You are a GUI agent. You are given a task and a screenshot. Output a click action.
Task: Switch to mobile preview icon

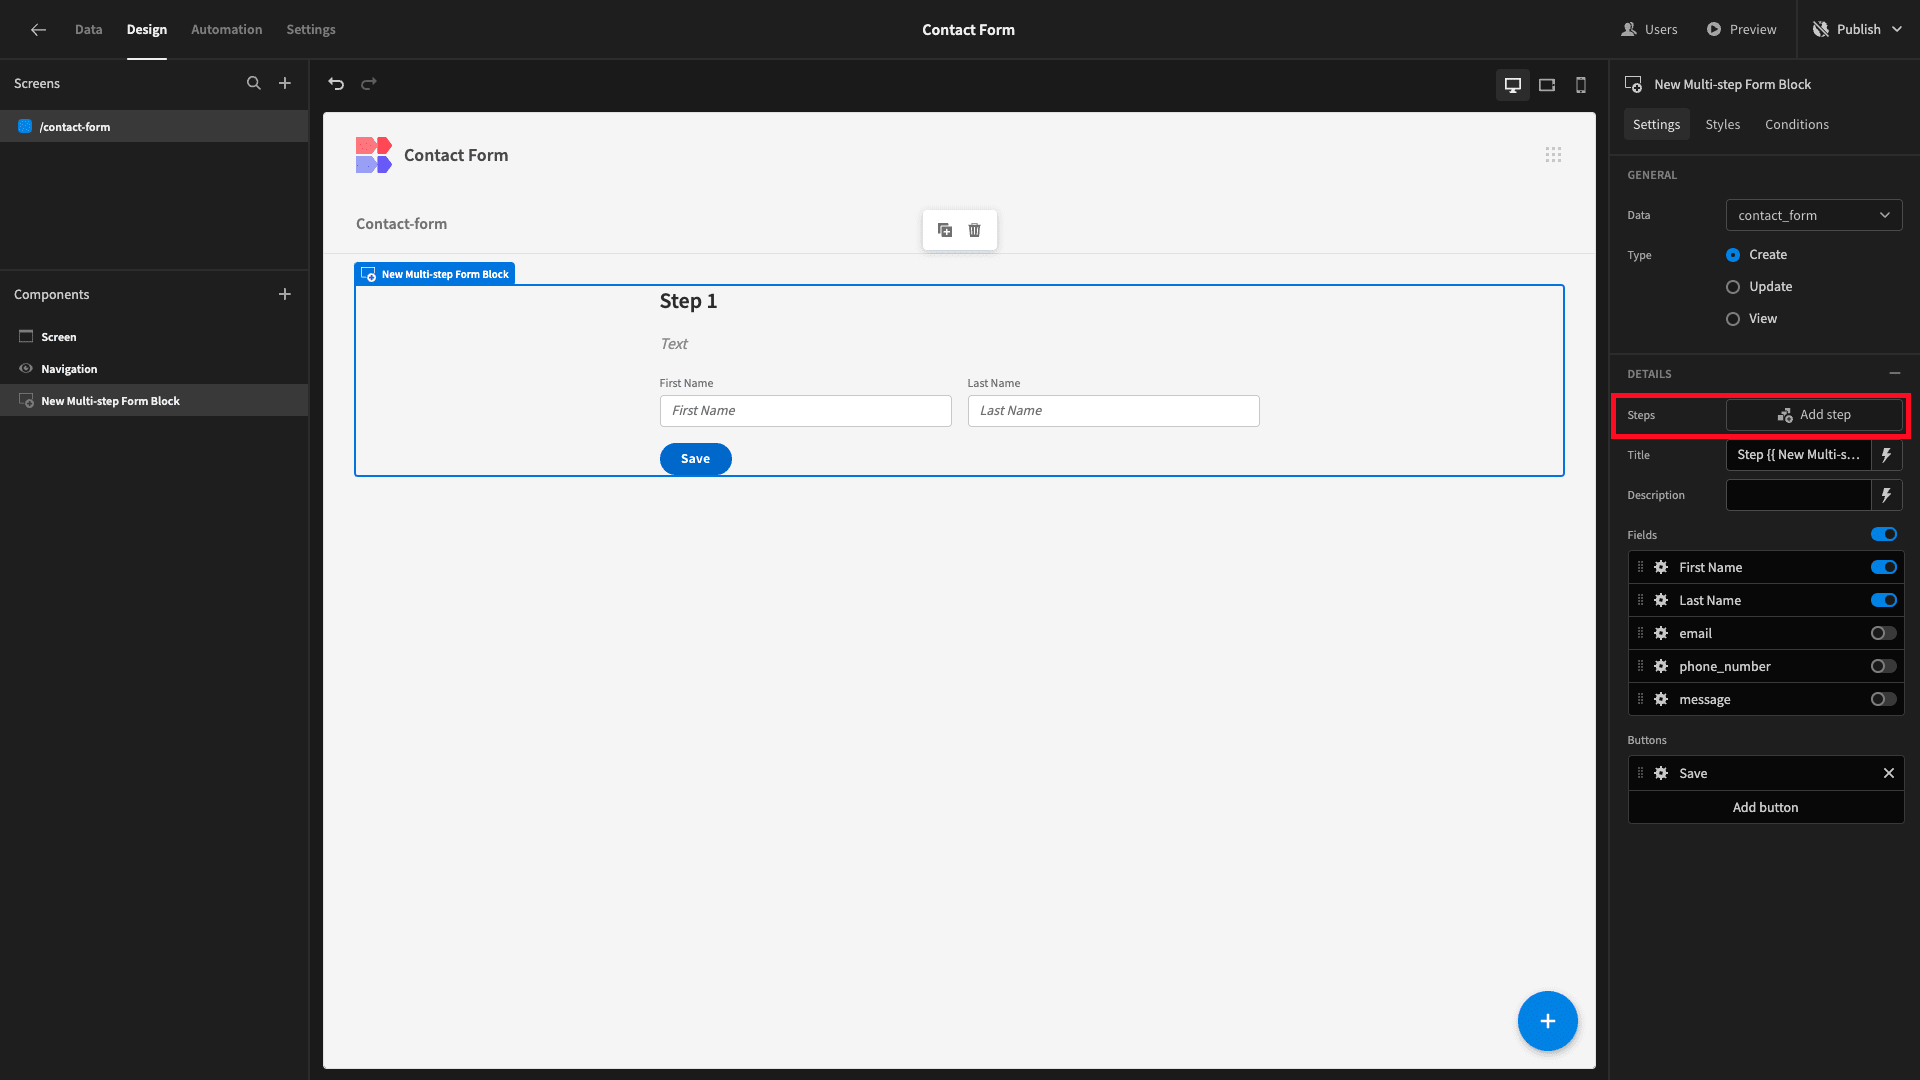click(1581, 85)
